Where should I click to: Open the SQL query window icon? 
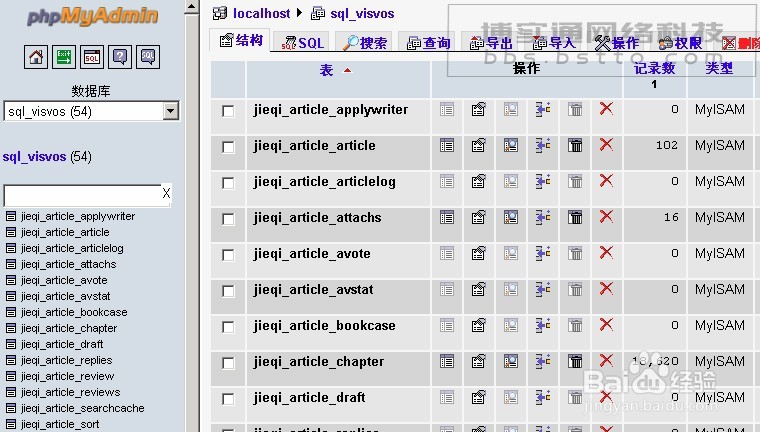coord(92,57)
